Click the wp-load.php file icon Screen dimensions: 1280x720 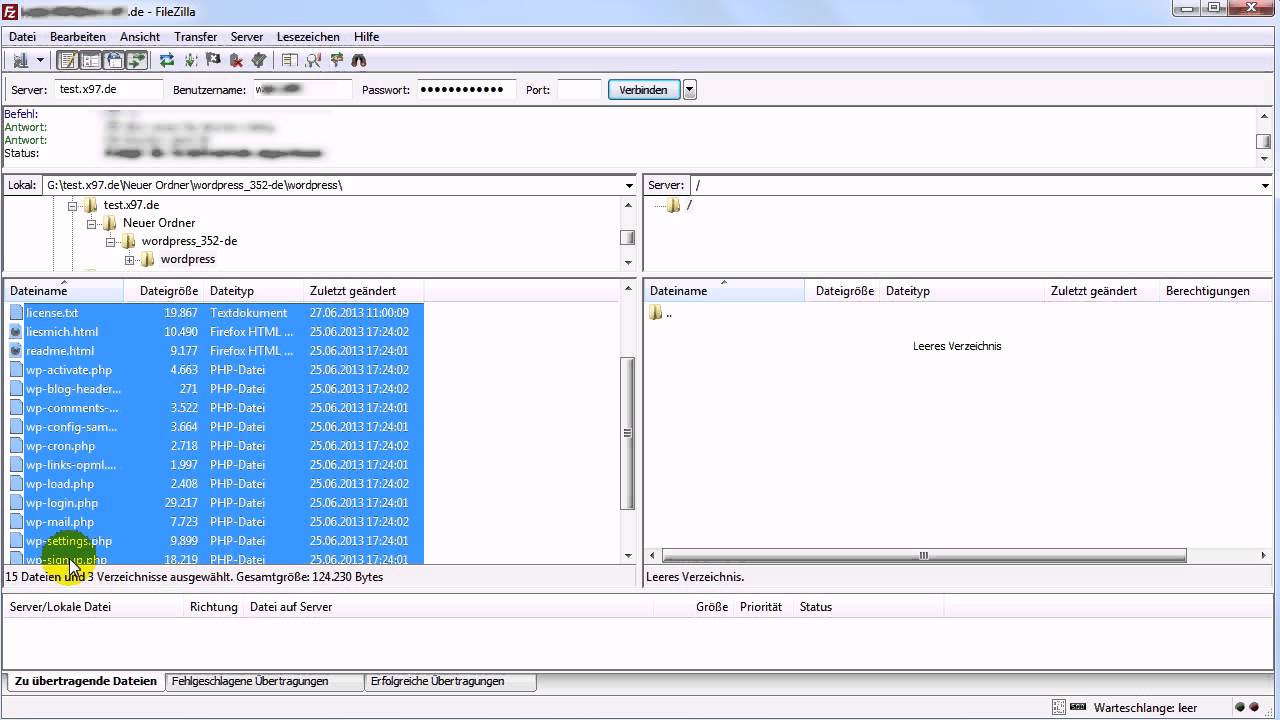tap(16, 484)
